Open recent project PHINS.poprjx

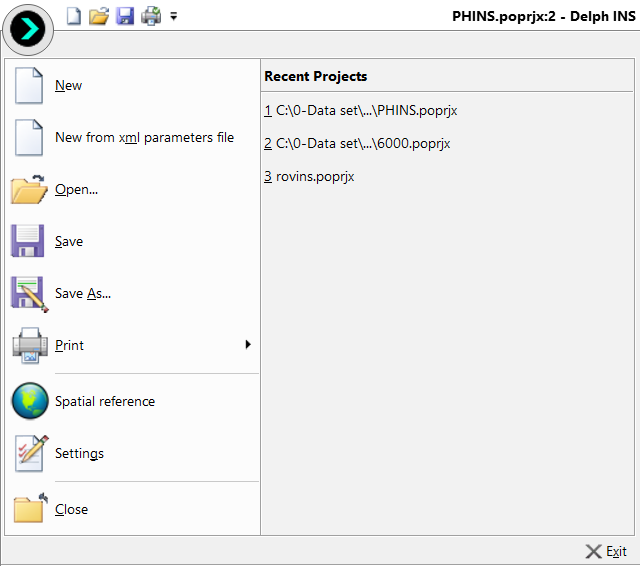click(361, 111)
